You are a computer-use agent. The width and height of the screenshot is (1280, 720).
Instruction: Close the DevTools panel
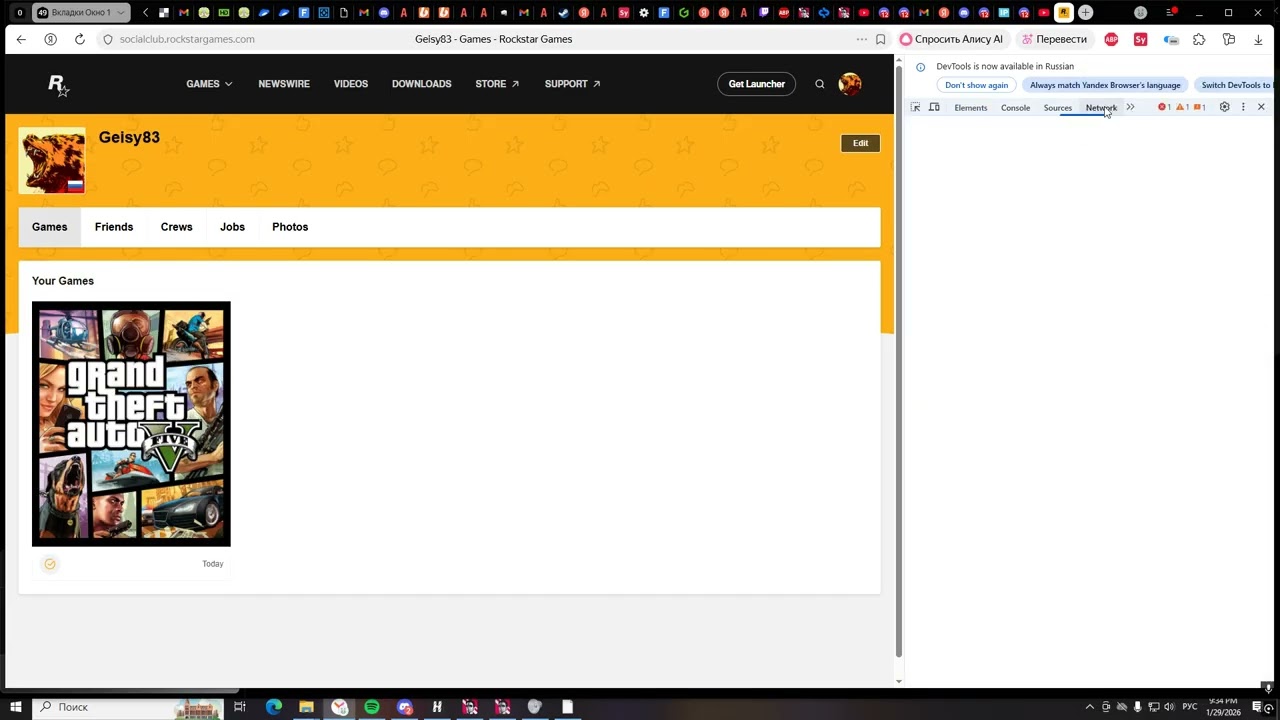1261,107
